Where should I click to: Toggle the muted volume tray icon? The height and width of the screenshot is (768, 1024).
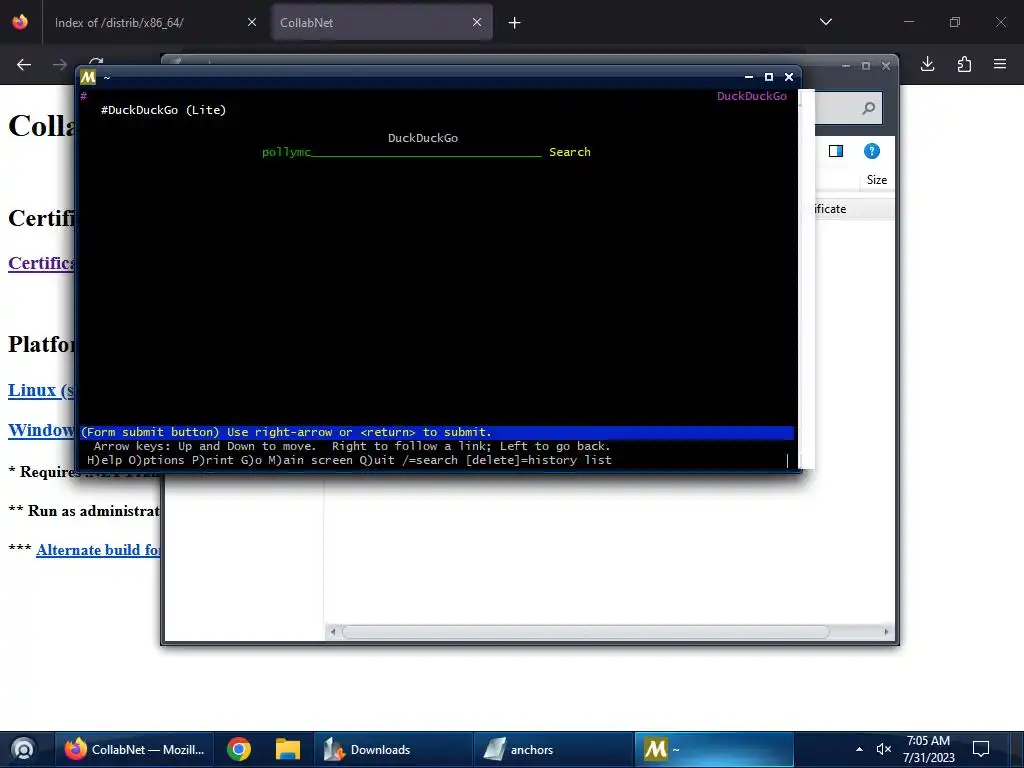pyautogui.click(x=884, y=749)
